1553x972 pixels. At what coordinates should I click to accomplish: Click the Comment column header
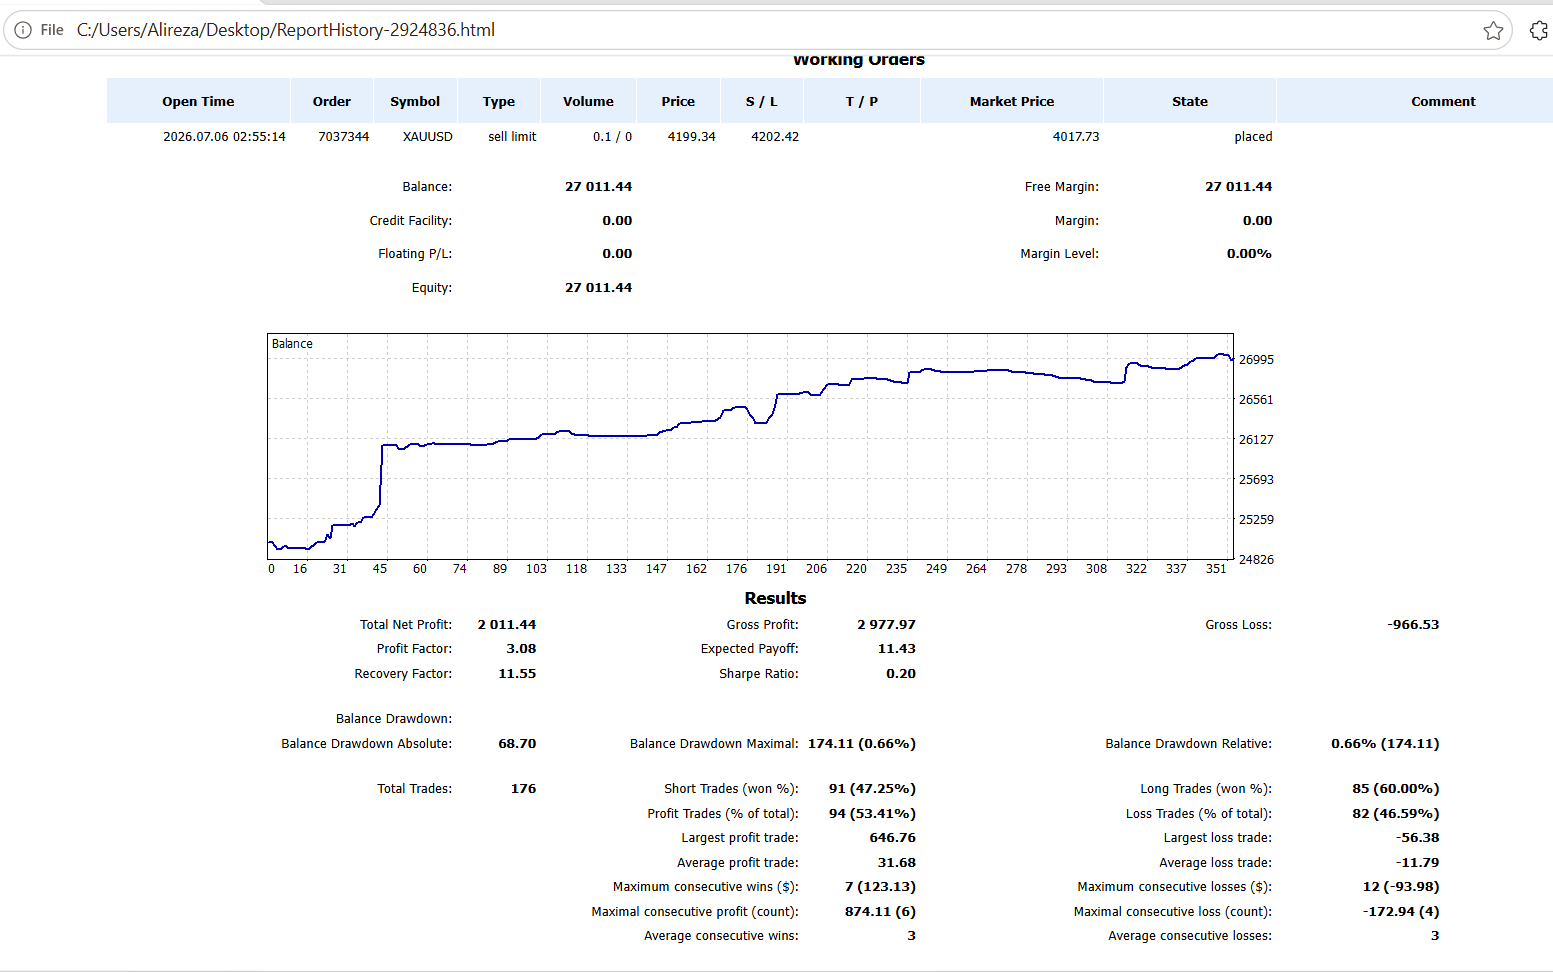coord(1443,101)
